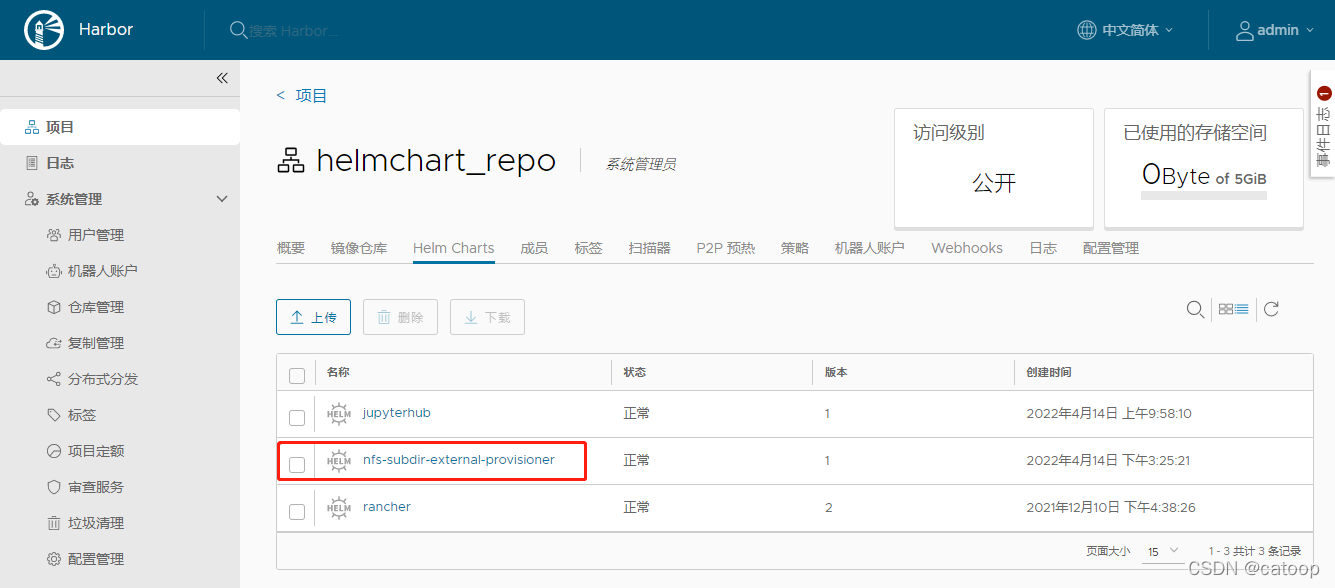1335x588 pixels.
Task: Check the jupyterhub row checkbox
Action: (x=297, y=418)
